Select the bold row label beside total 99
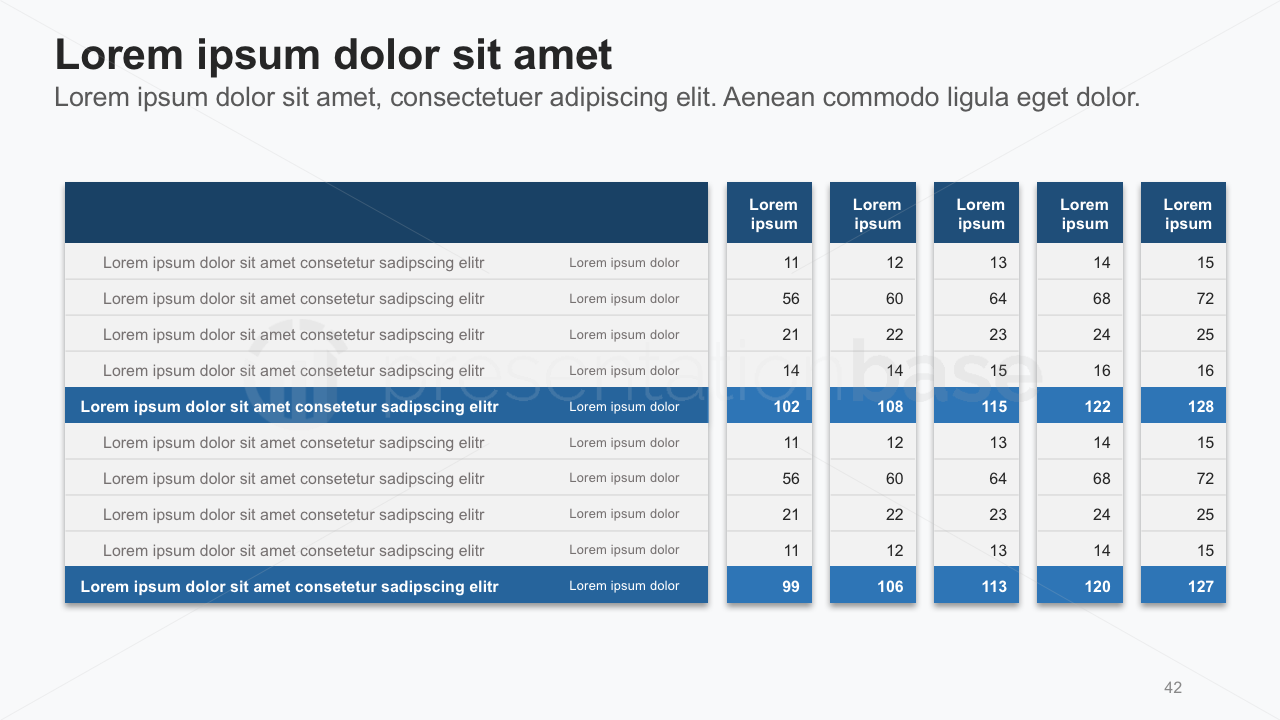This screenshot has width=1280, height=720. (x=289, y=587)
